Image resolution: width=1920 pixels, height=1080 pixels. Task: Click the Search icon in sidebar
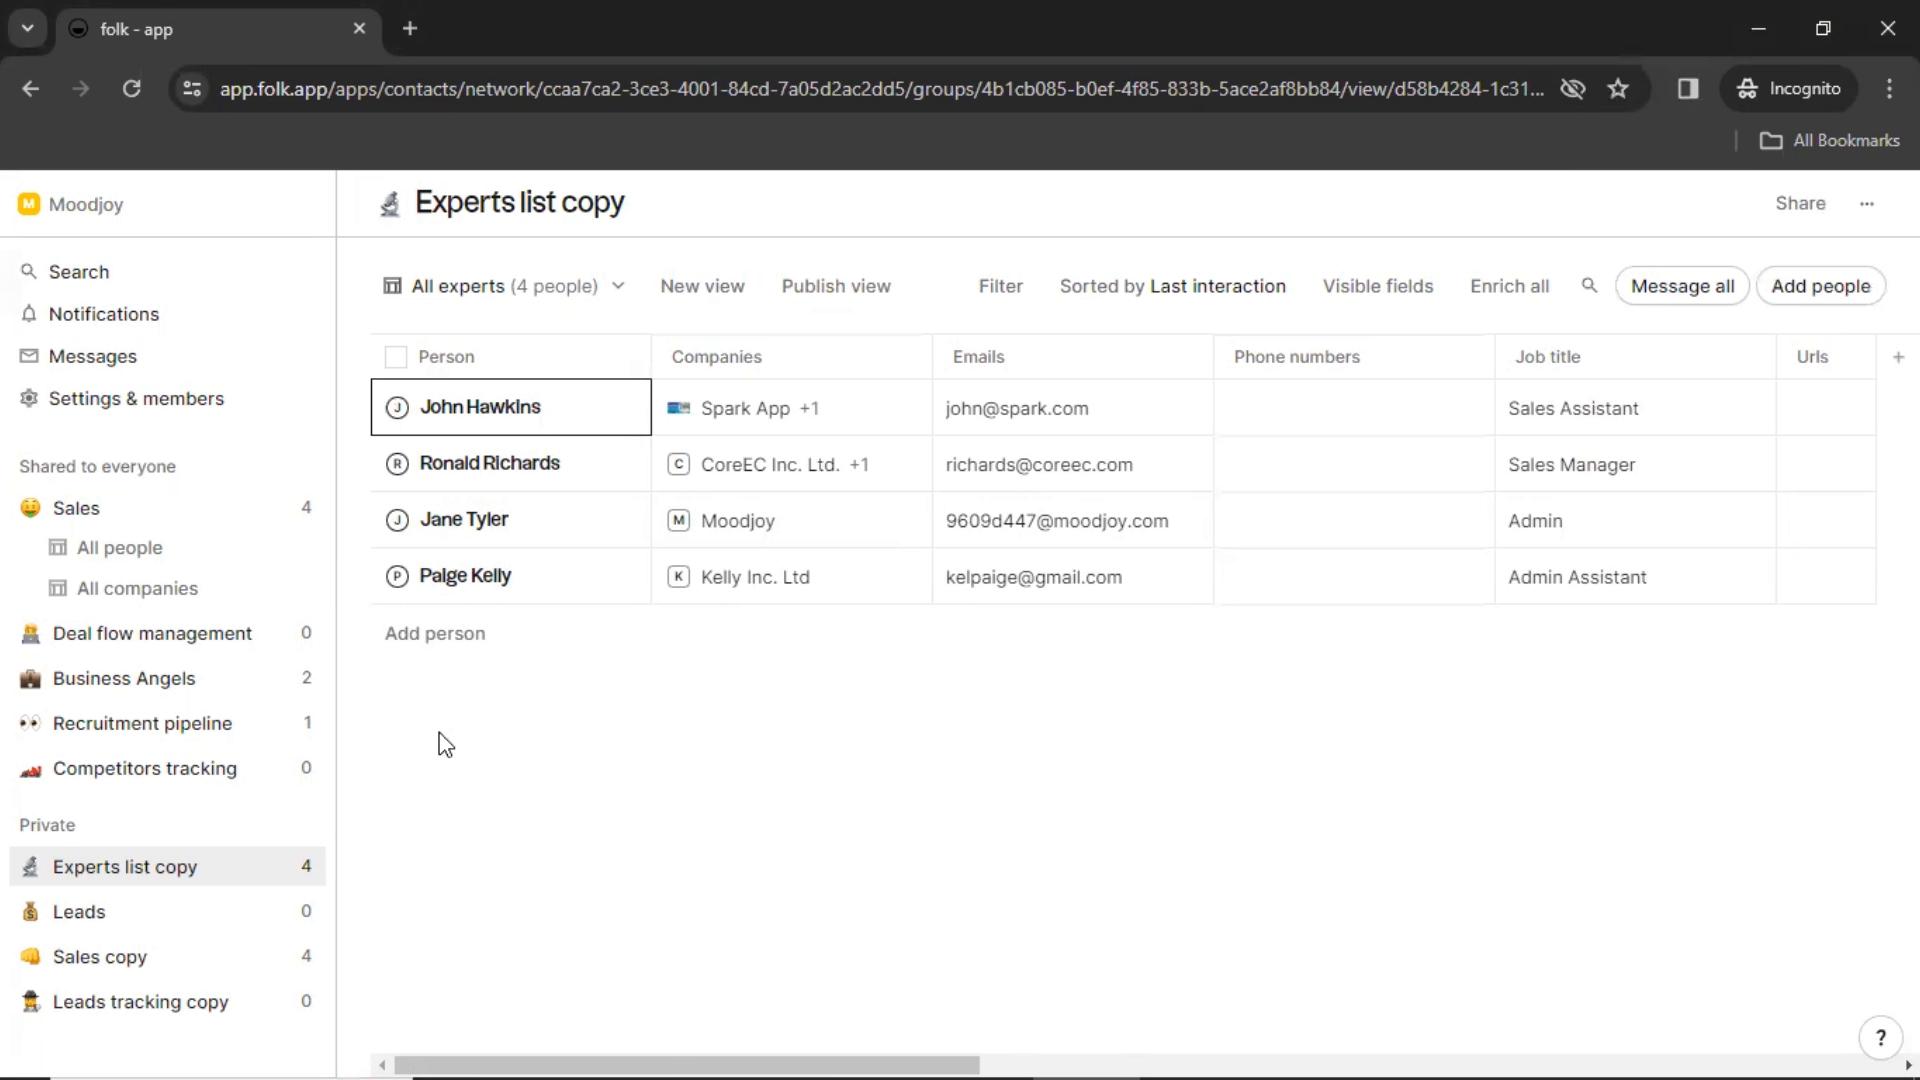28,270
